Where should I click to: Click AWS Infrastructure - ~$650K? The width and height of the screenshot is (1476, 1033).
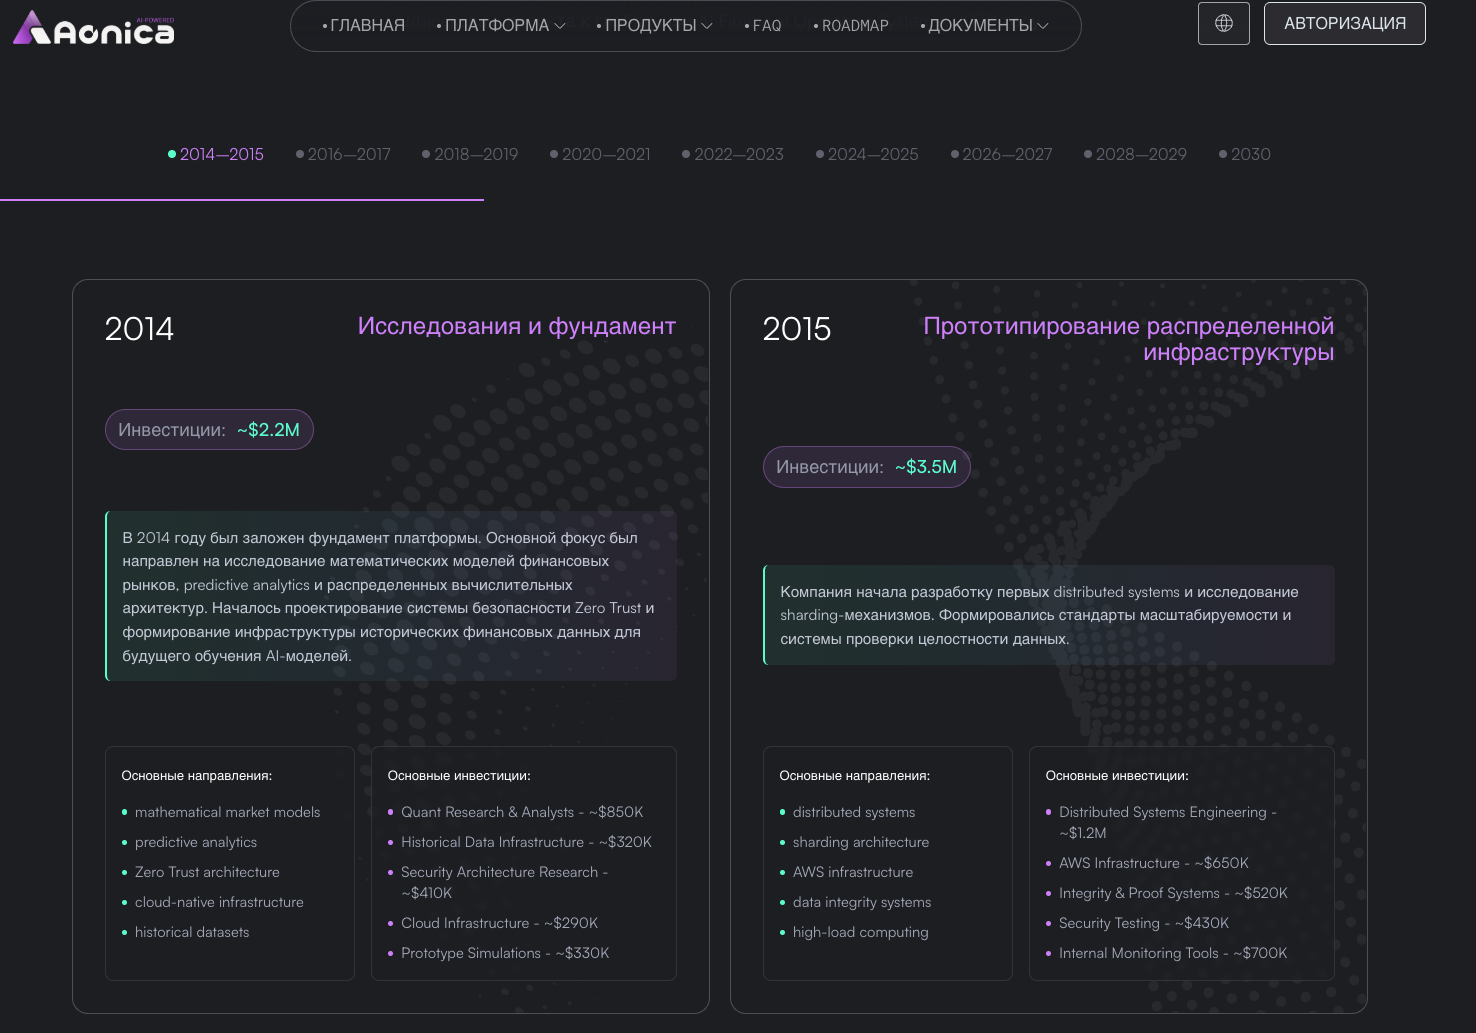click(1154, 863)
